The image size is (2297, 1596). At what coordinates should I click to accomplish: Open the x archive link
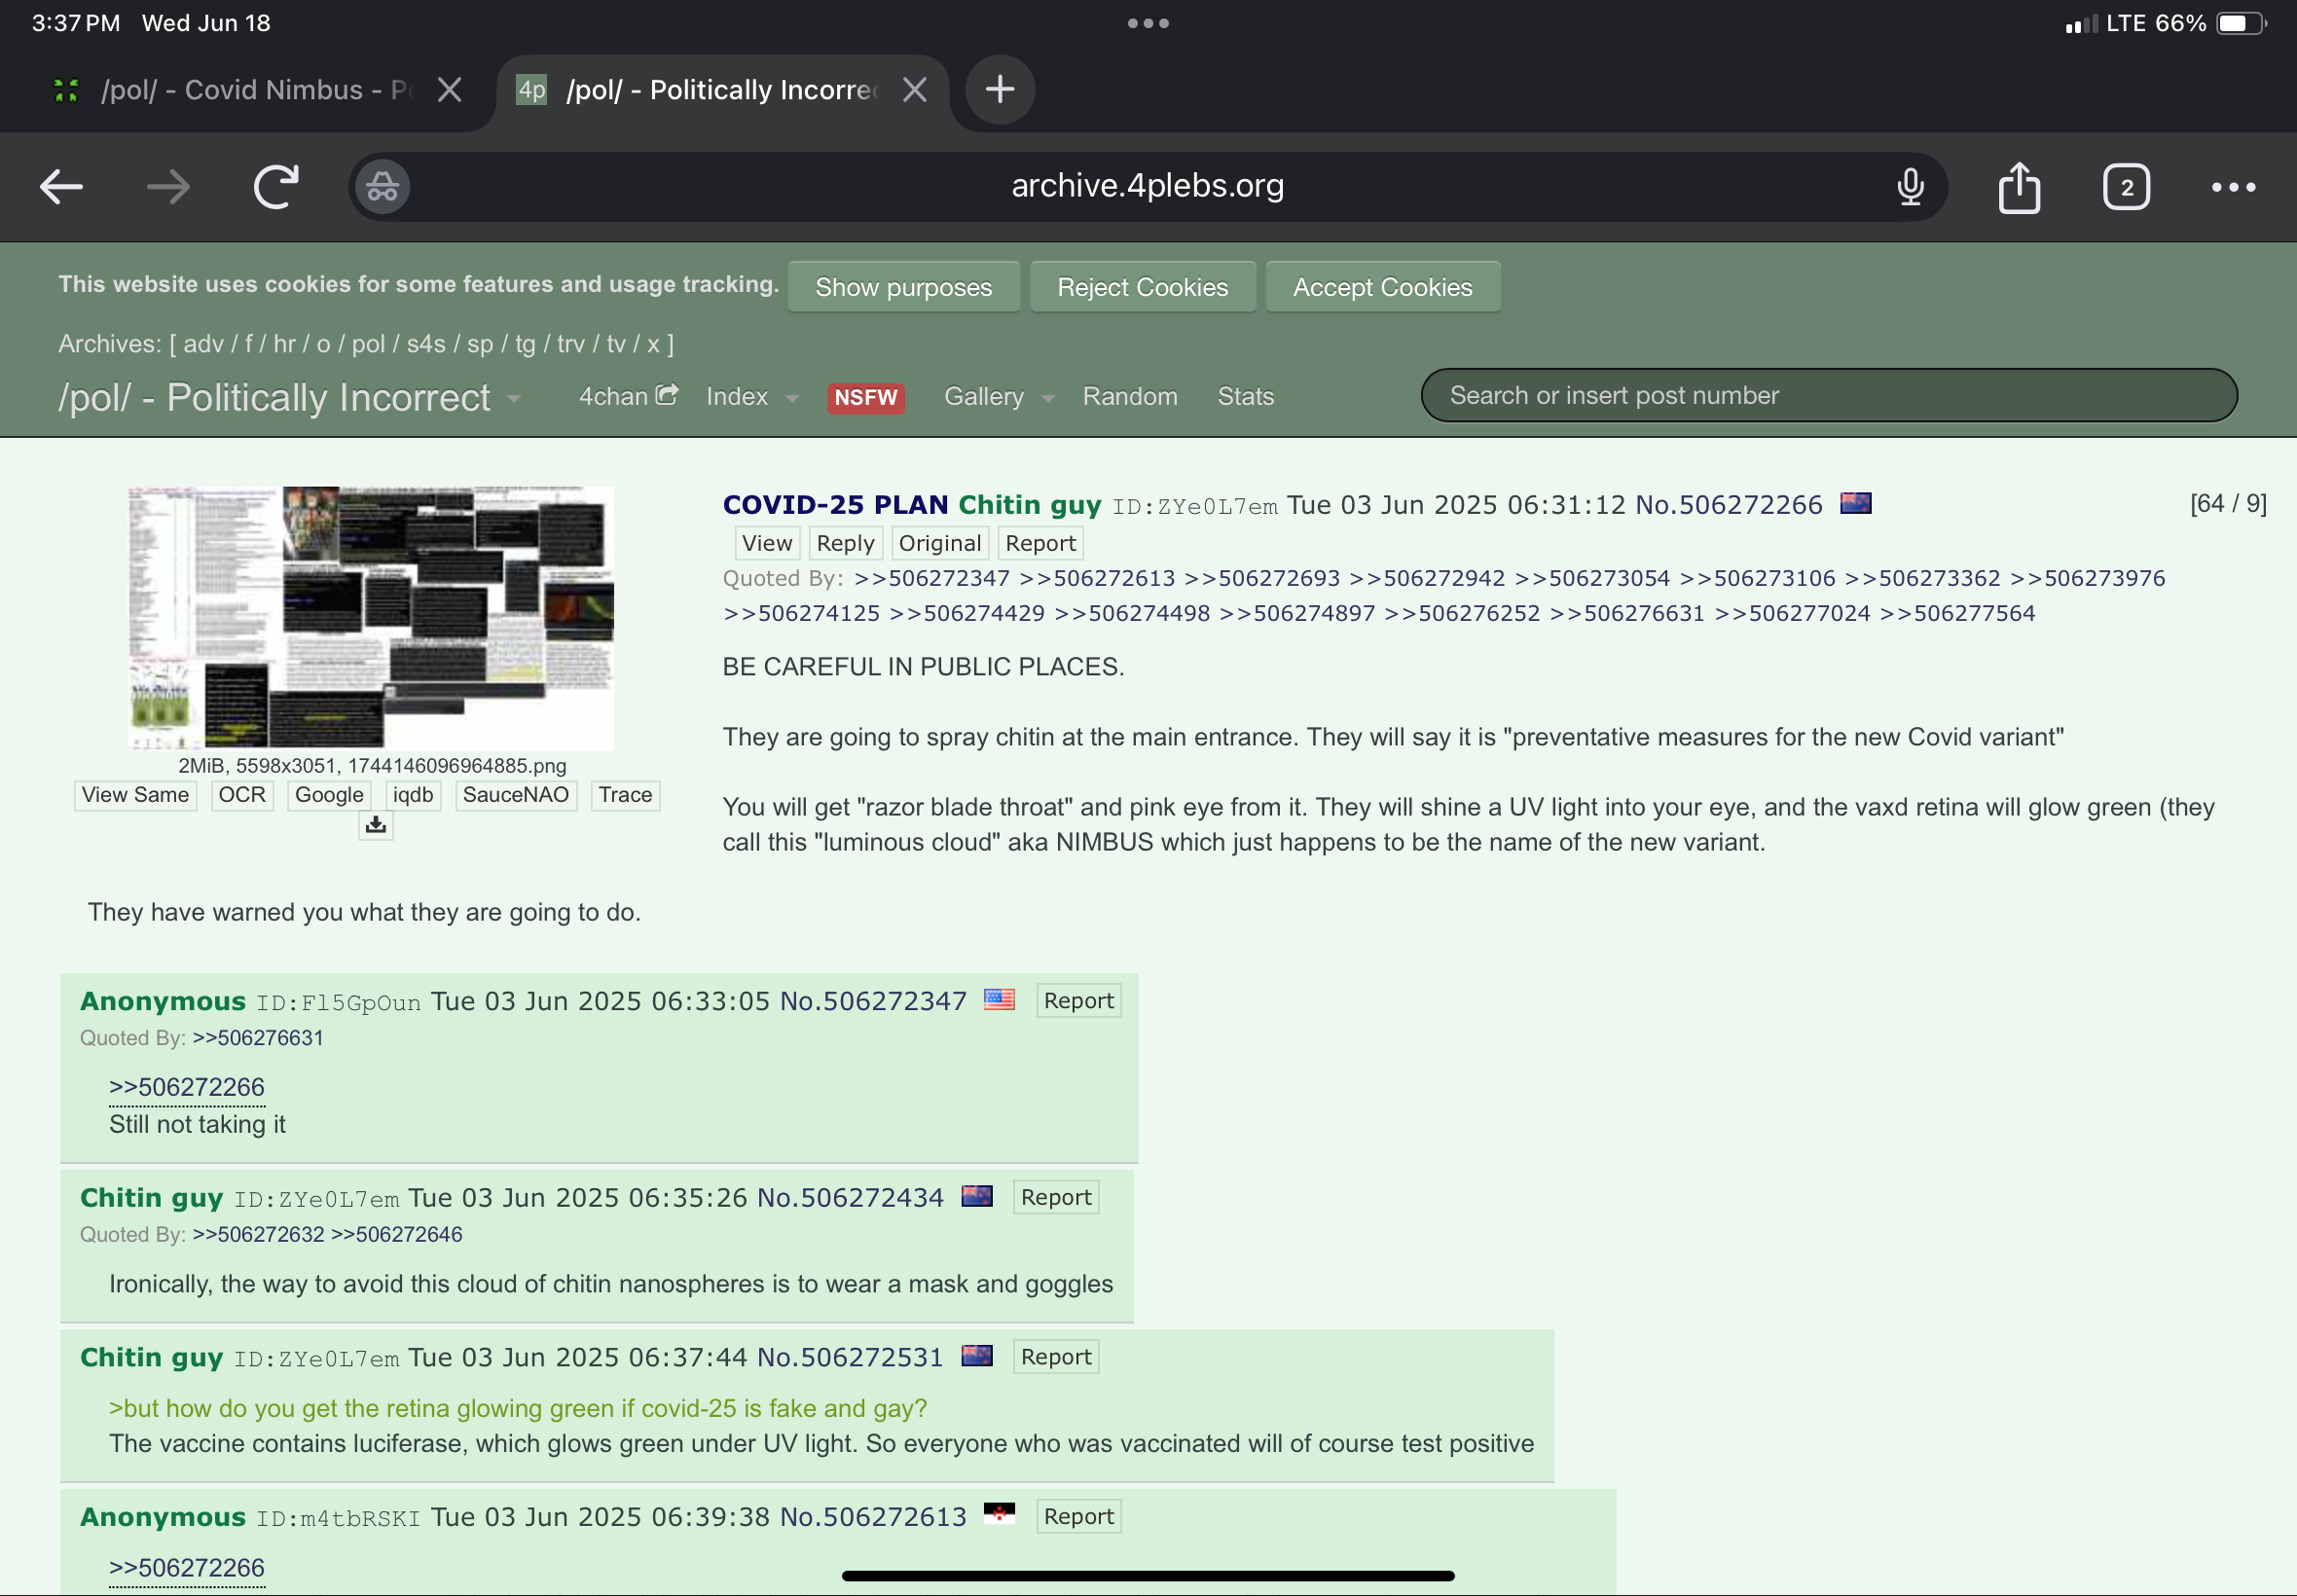(x=653, y=344)
